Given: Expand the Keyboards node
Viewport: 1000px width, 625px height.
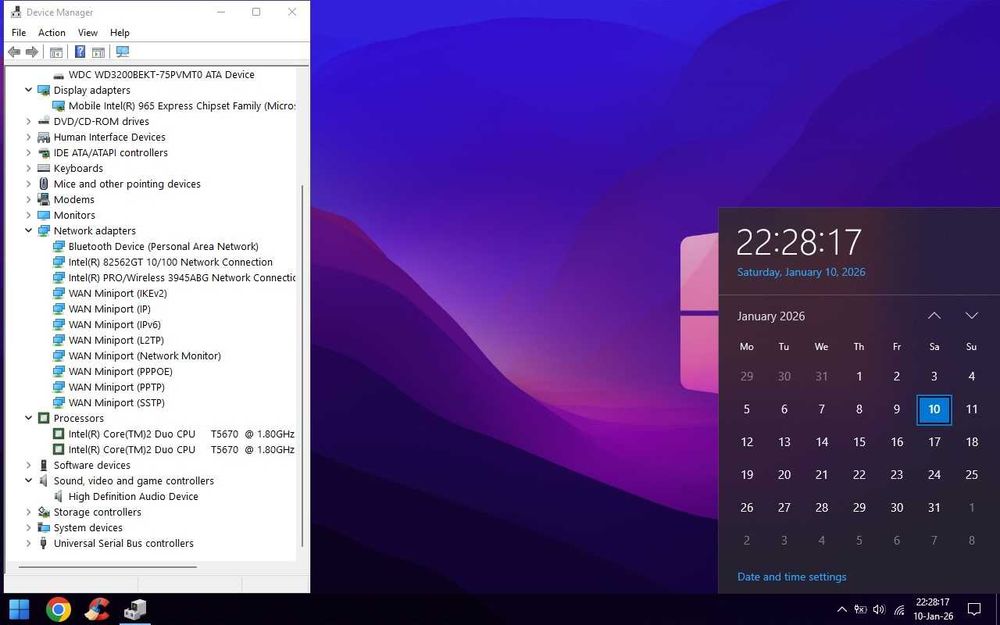Looking at the screenshot, I should pos(28,168).
